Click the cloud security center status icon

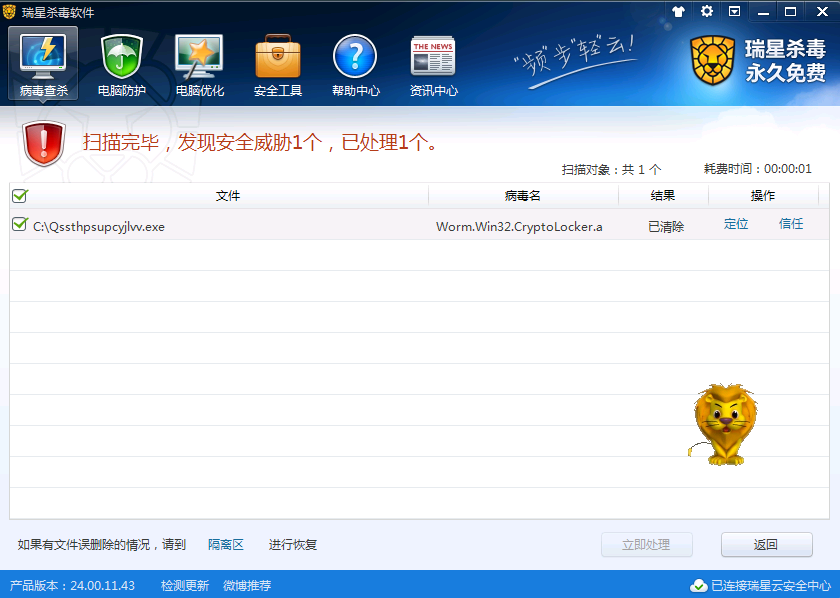point(699,585)
